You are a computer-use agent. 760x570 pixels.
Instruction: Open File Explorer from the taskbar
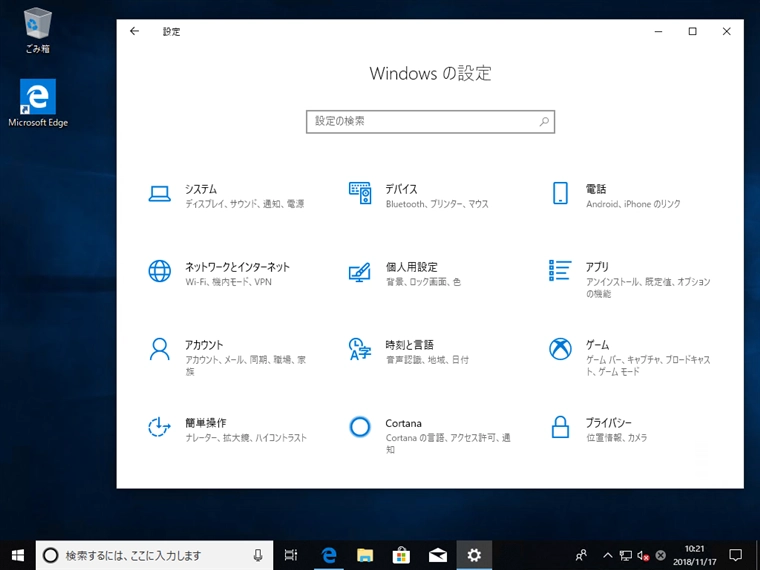pos(365,555)
